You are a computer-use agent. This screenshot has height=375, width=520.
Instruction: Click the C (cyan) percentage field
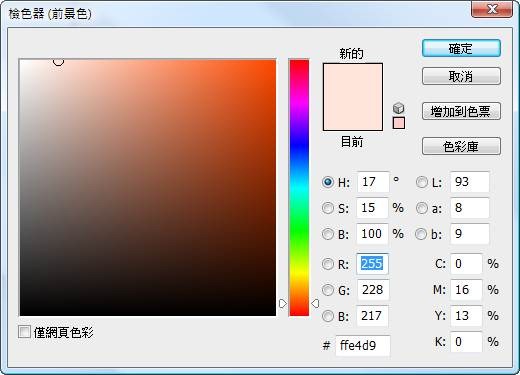click(x=466, y=264)
